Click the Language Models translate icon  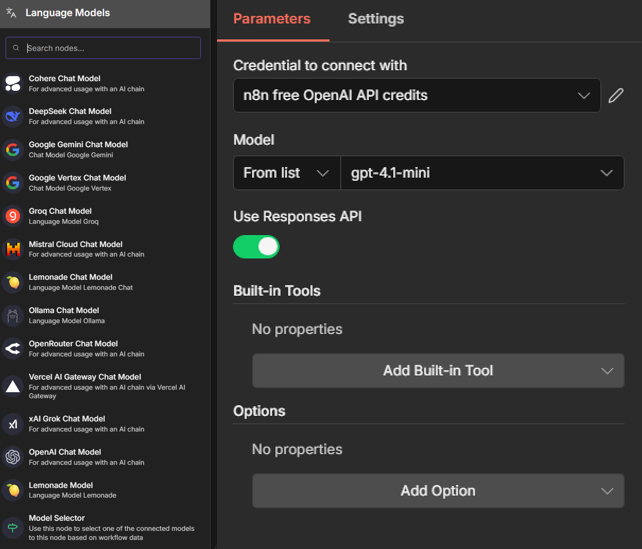[x=11, y=13]
